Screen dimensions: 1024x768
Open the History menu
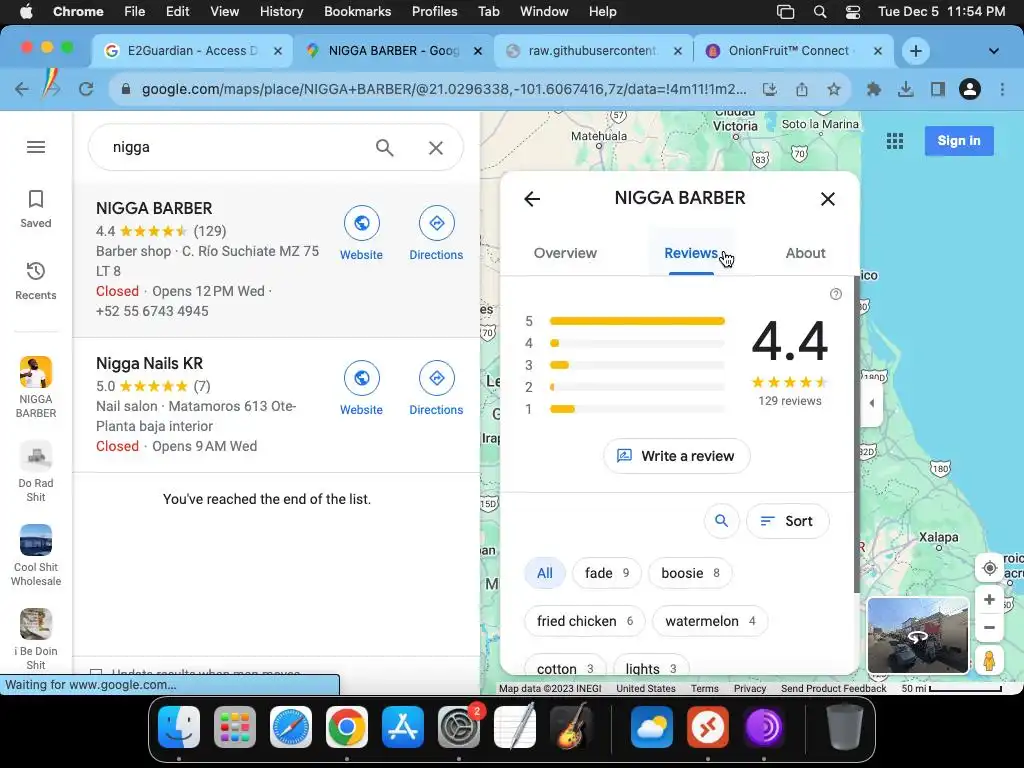click(x=281, y=11)
